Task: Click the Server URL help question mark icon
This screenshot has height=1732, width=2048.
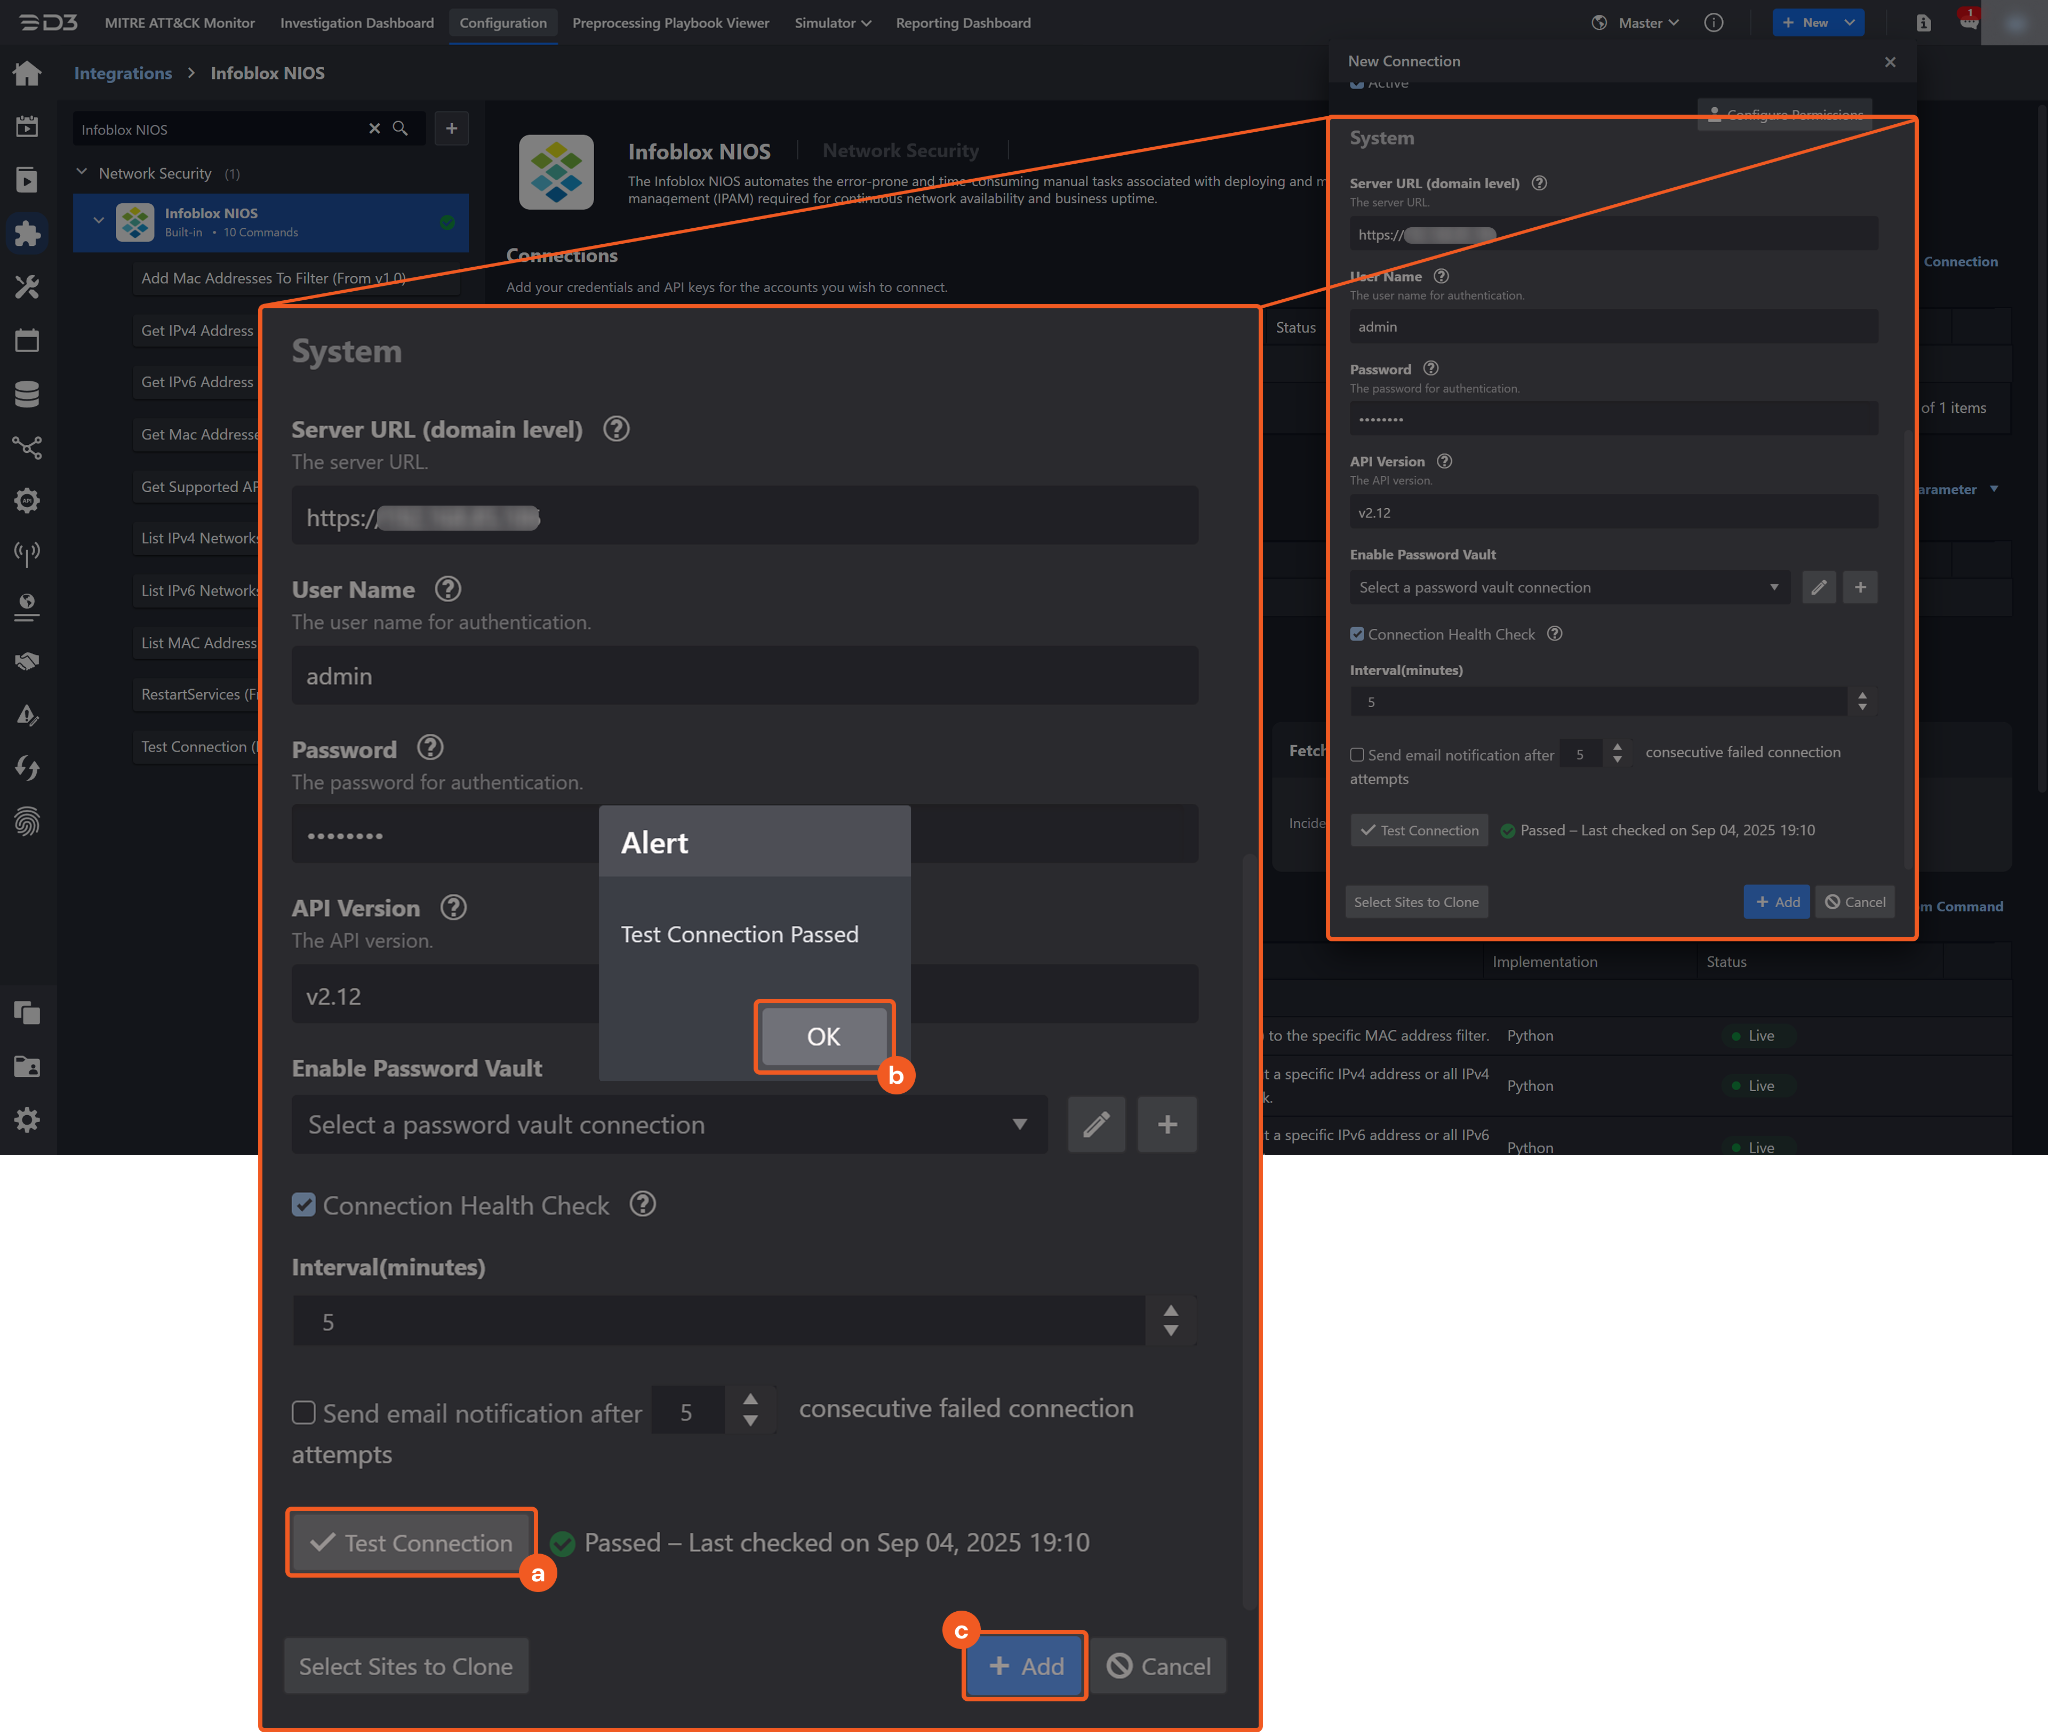Action: [616, 429]
